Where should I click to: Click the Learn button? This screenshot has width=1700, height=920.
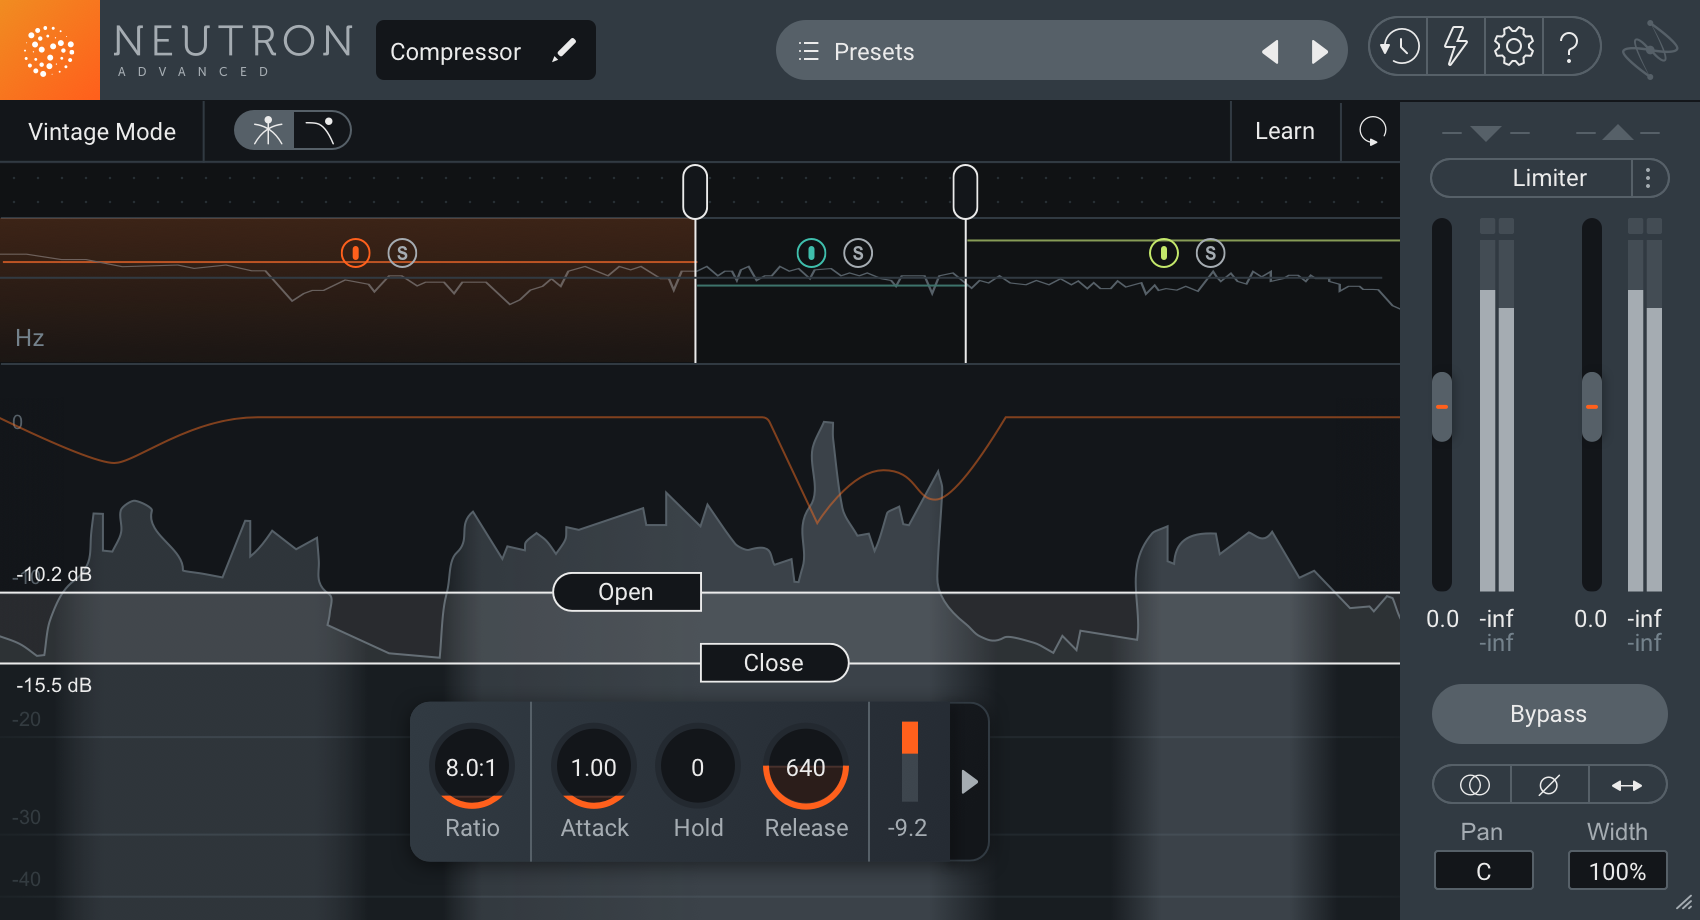tap(1284, 131)
